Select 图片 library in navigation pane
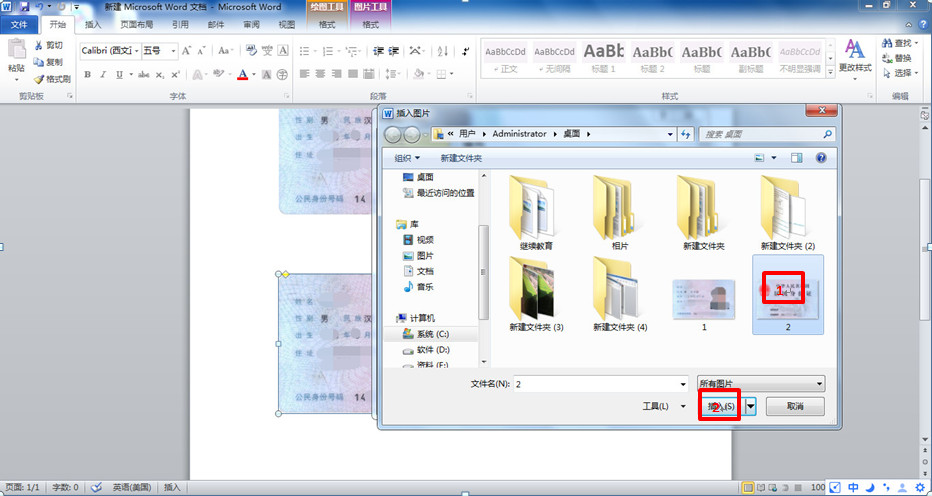The image size is (932, 496). point(418,256)
